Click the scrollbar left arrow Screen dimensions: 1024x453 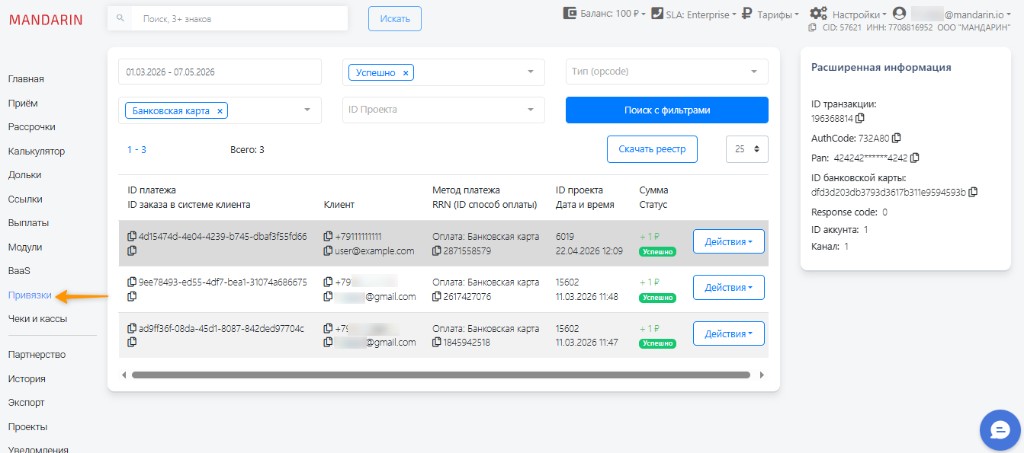coord(123,375)
